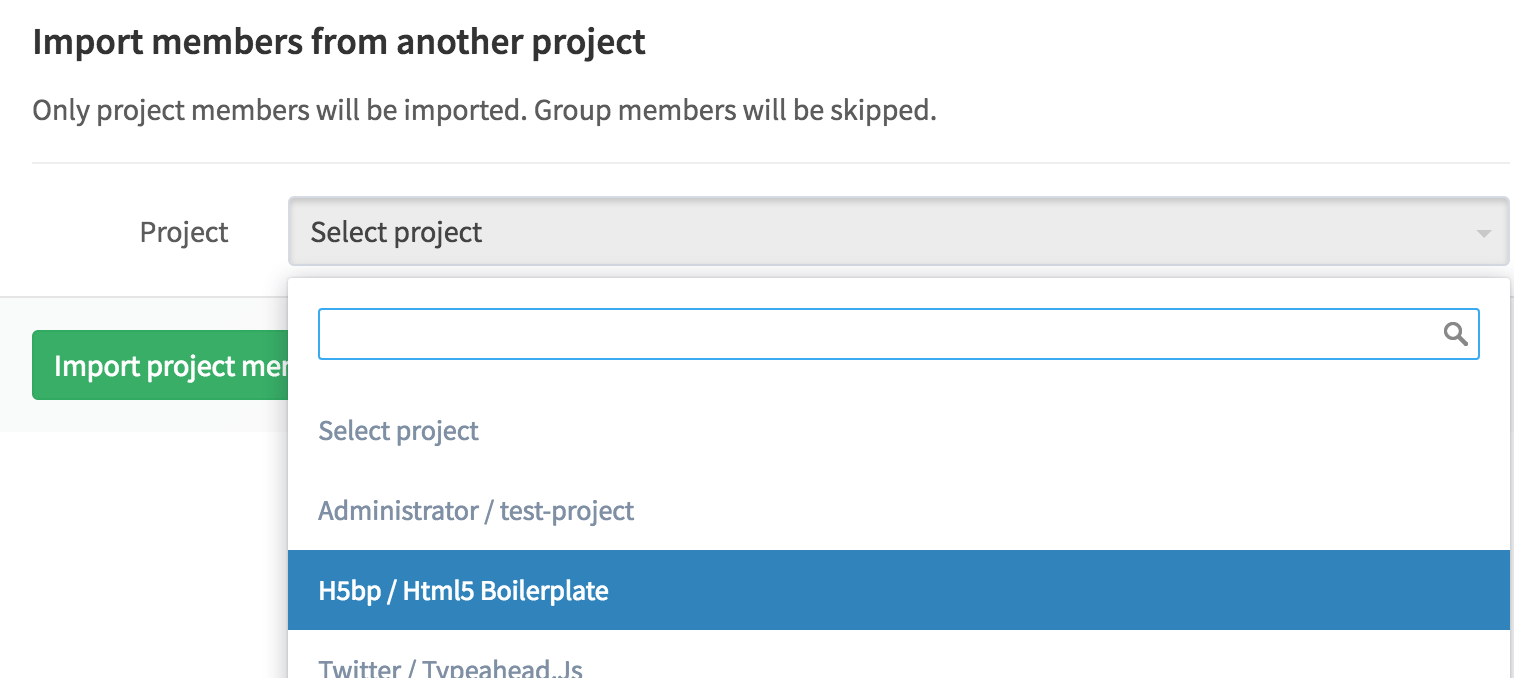The width and height of the screenshot is (1514, 678).
Task: Pick Administrator / test-project from the dropdown
Action: (475, 511)
